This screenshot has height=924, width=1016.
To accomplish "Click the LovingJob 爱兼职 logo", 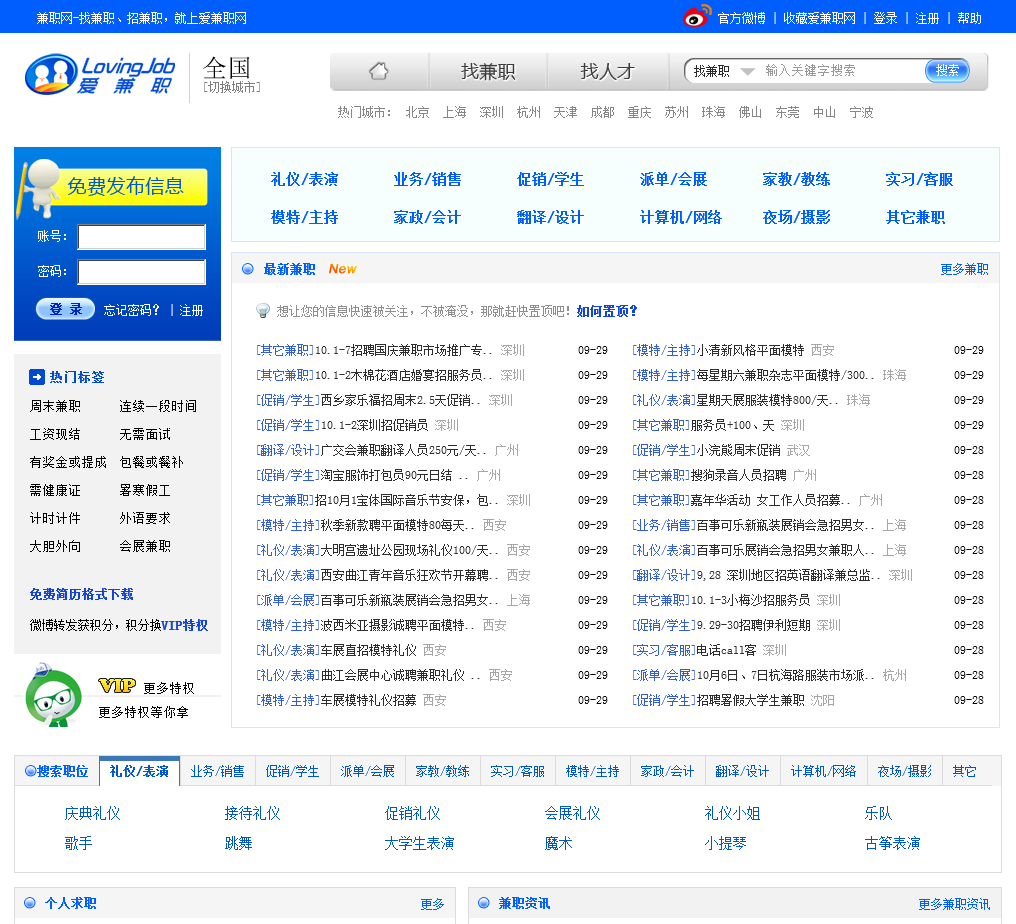I will pyautogui.click(x=100, y=75).
